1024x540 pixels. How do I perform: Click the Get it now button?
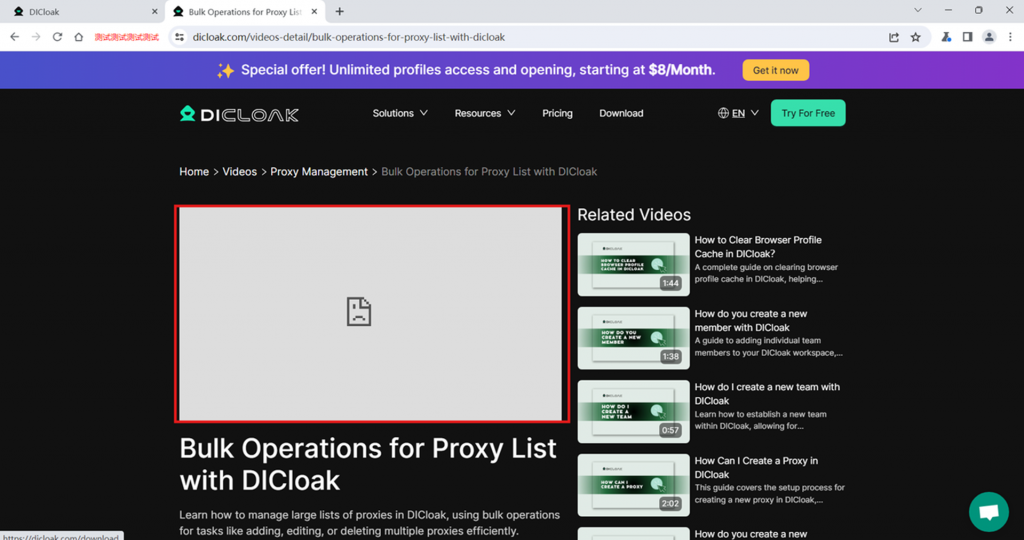tap(775, 70)
